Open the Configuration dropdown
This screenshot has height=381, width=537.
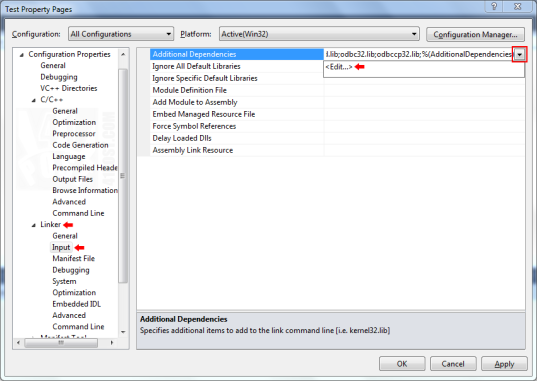(x=121, y=34)
